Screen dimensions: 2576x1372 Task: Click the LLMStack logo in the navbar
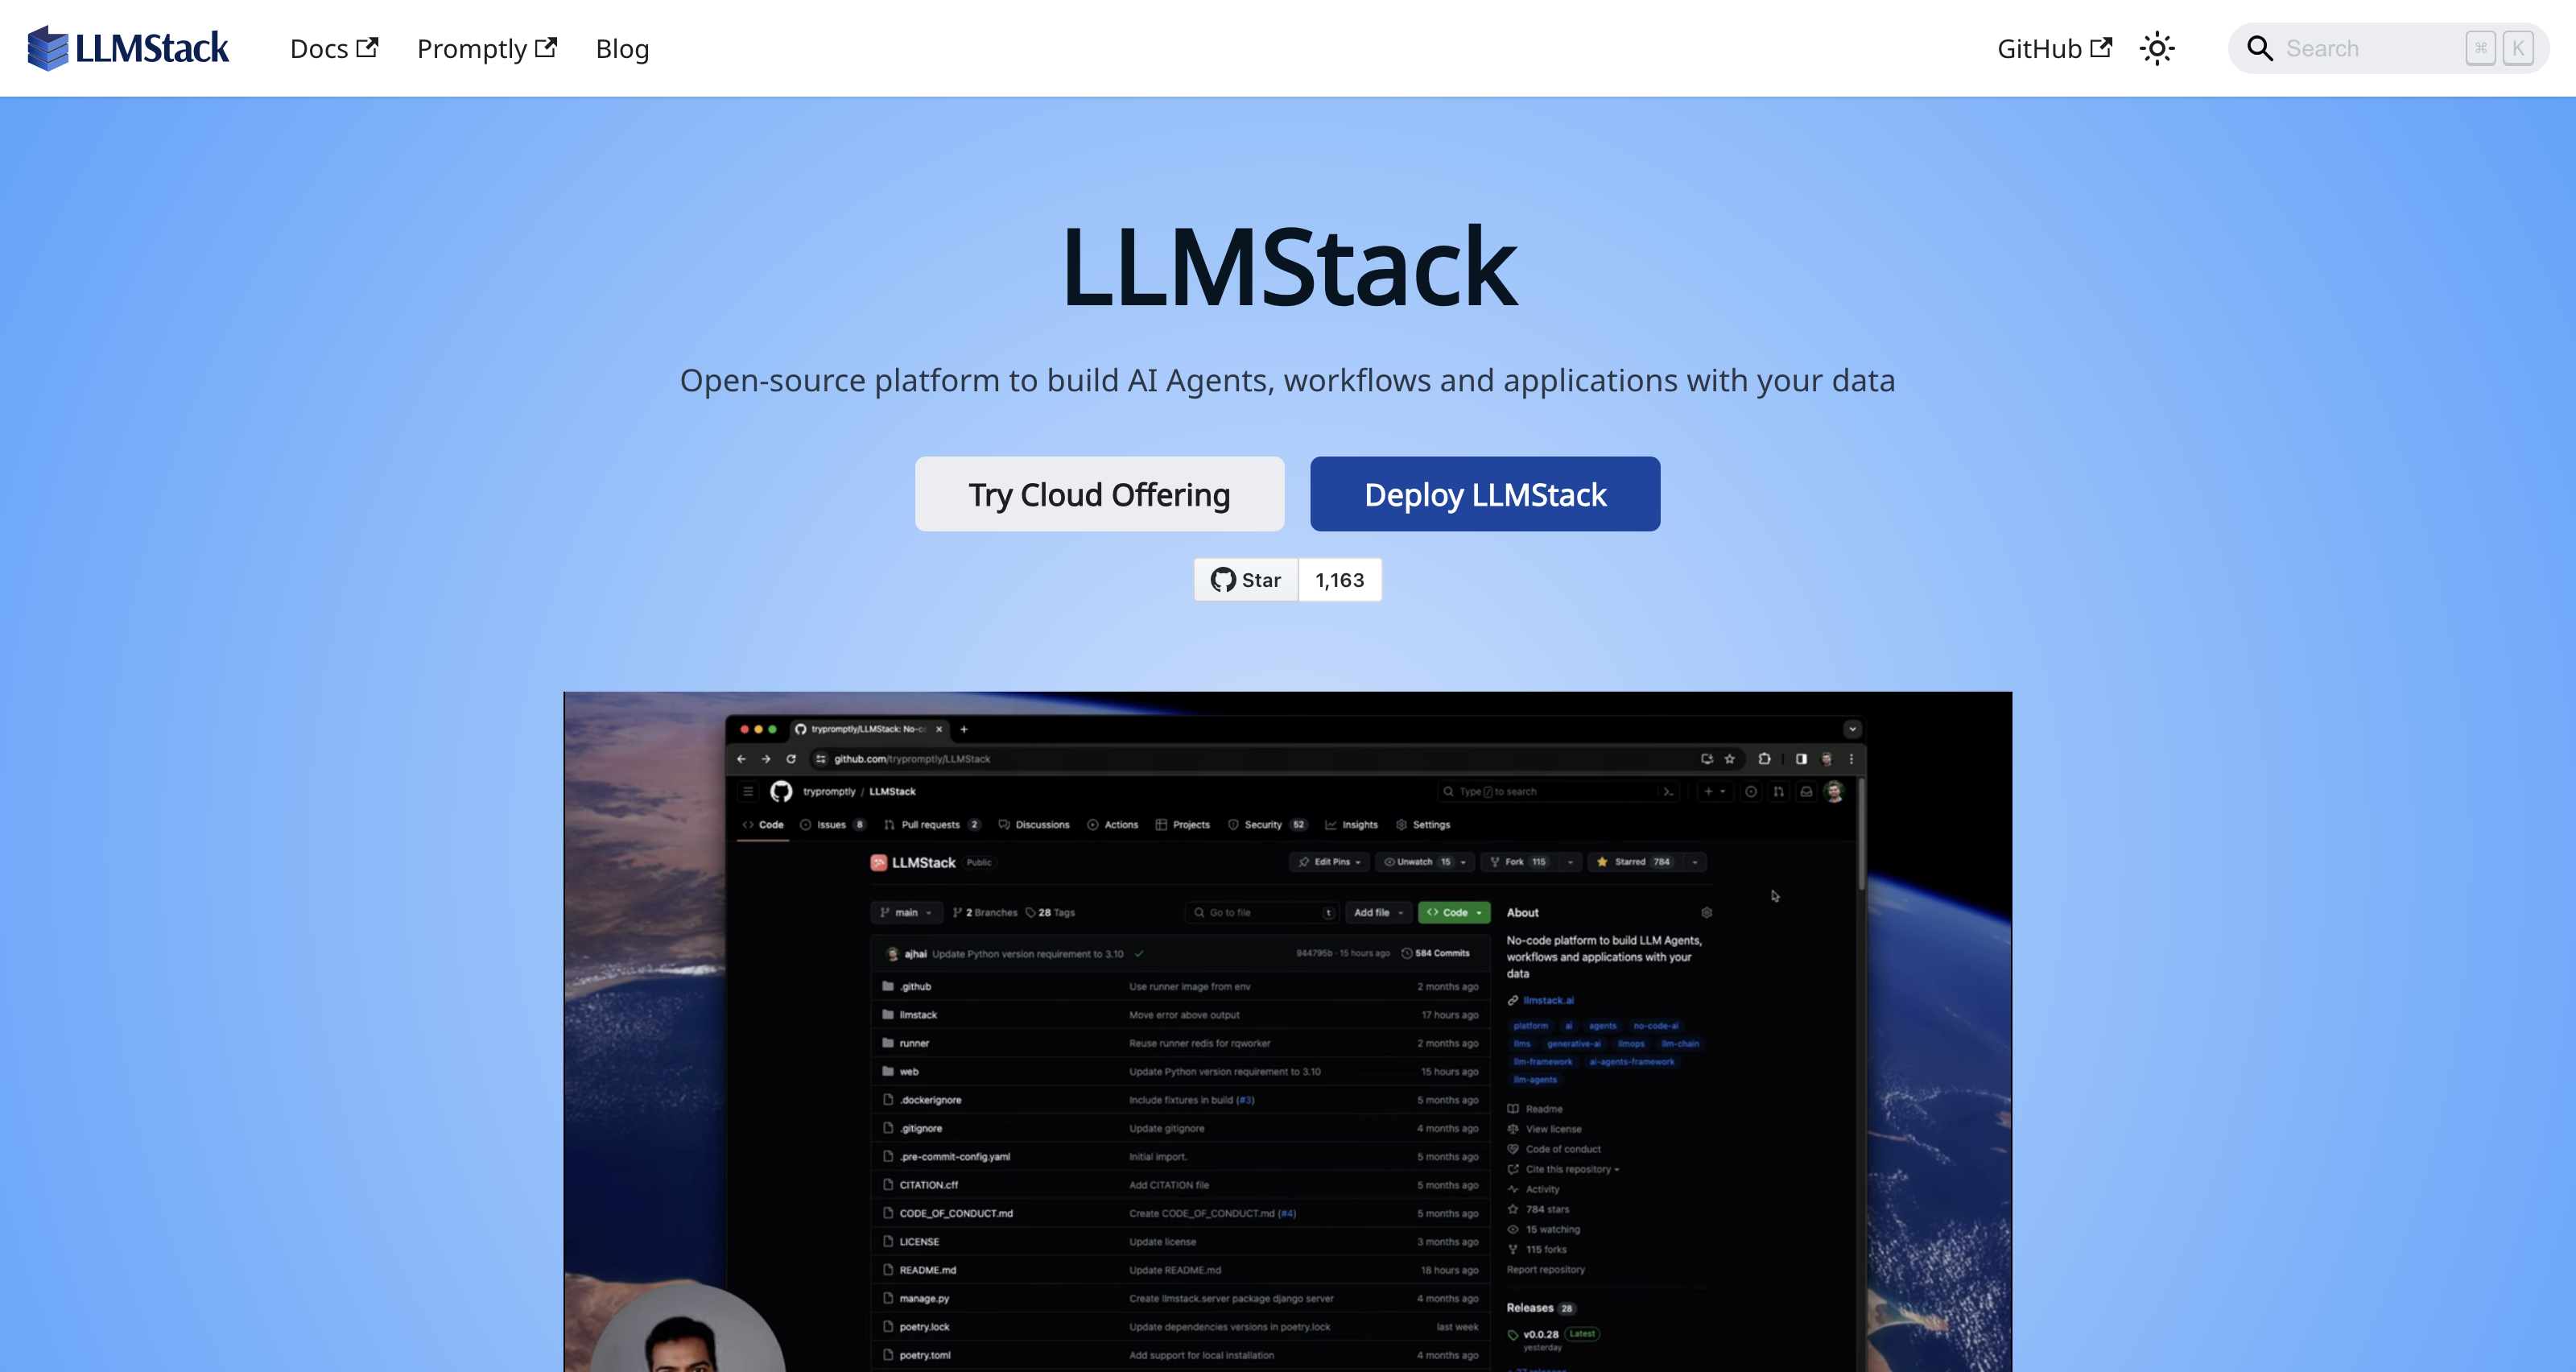[128, 48]
